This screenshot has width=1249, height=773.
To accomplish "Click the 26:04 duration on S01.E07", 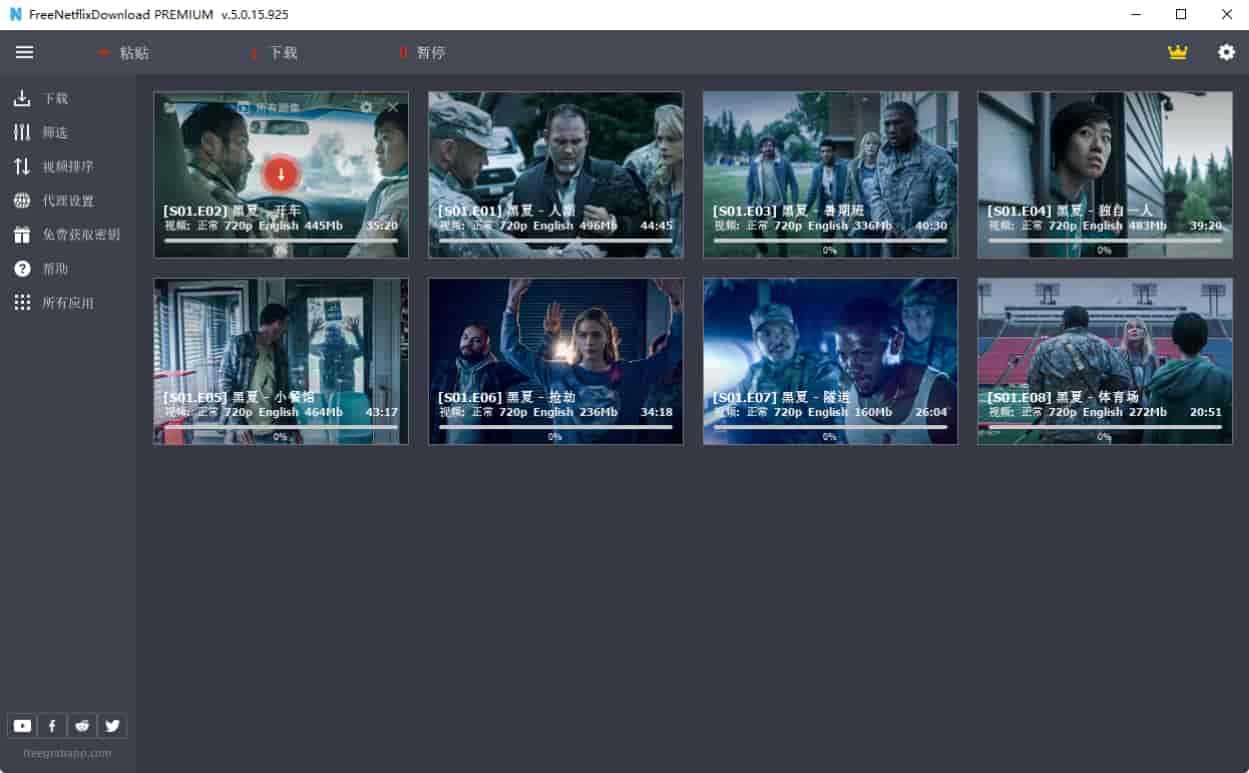I will pos(931,412).
